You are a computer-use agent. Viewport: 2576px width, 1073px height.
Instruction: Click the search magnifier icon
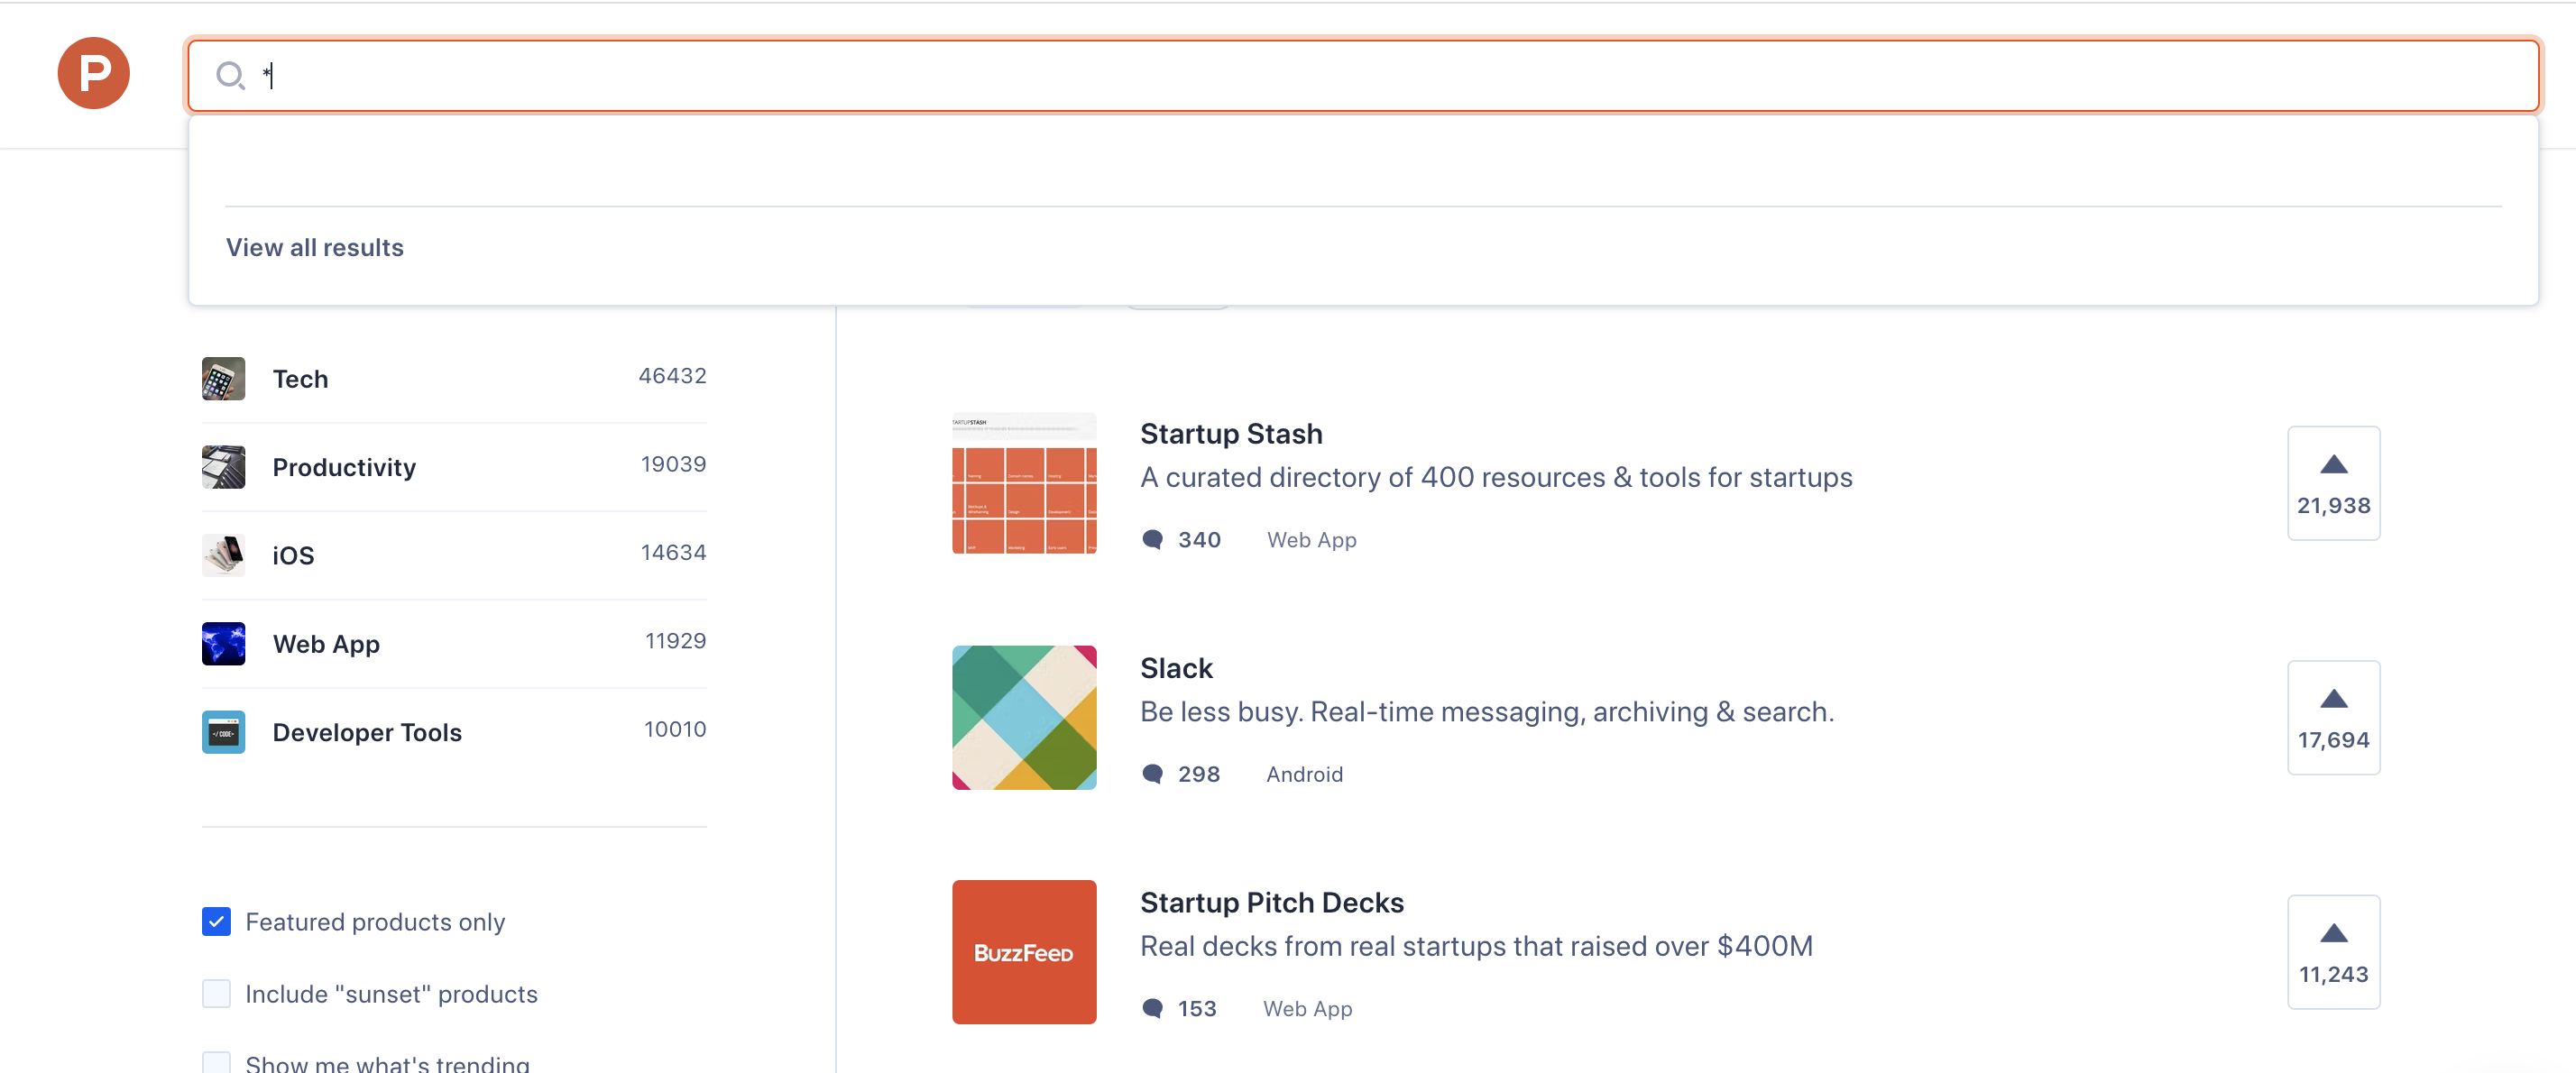231,76
